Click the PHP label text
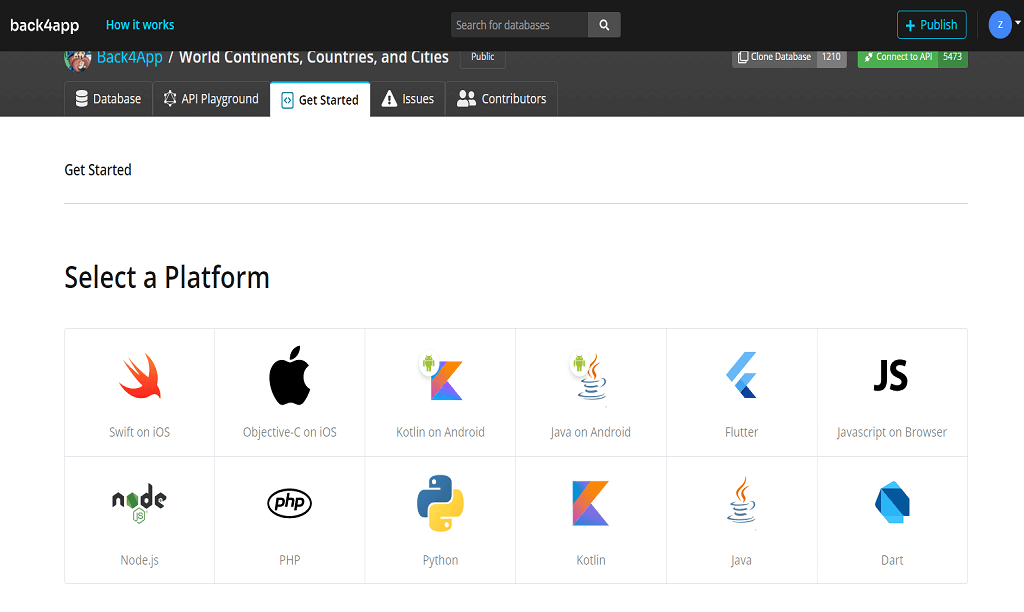 pos(289,560)
